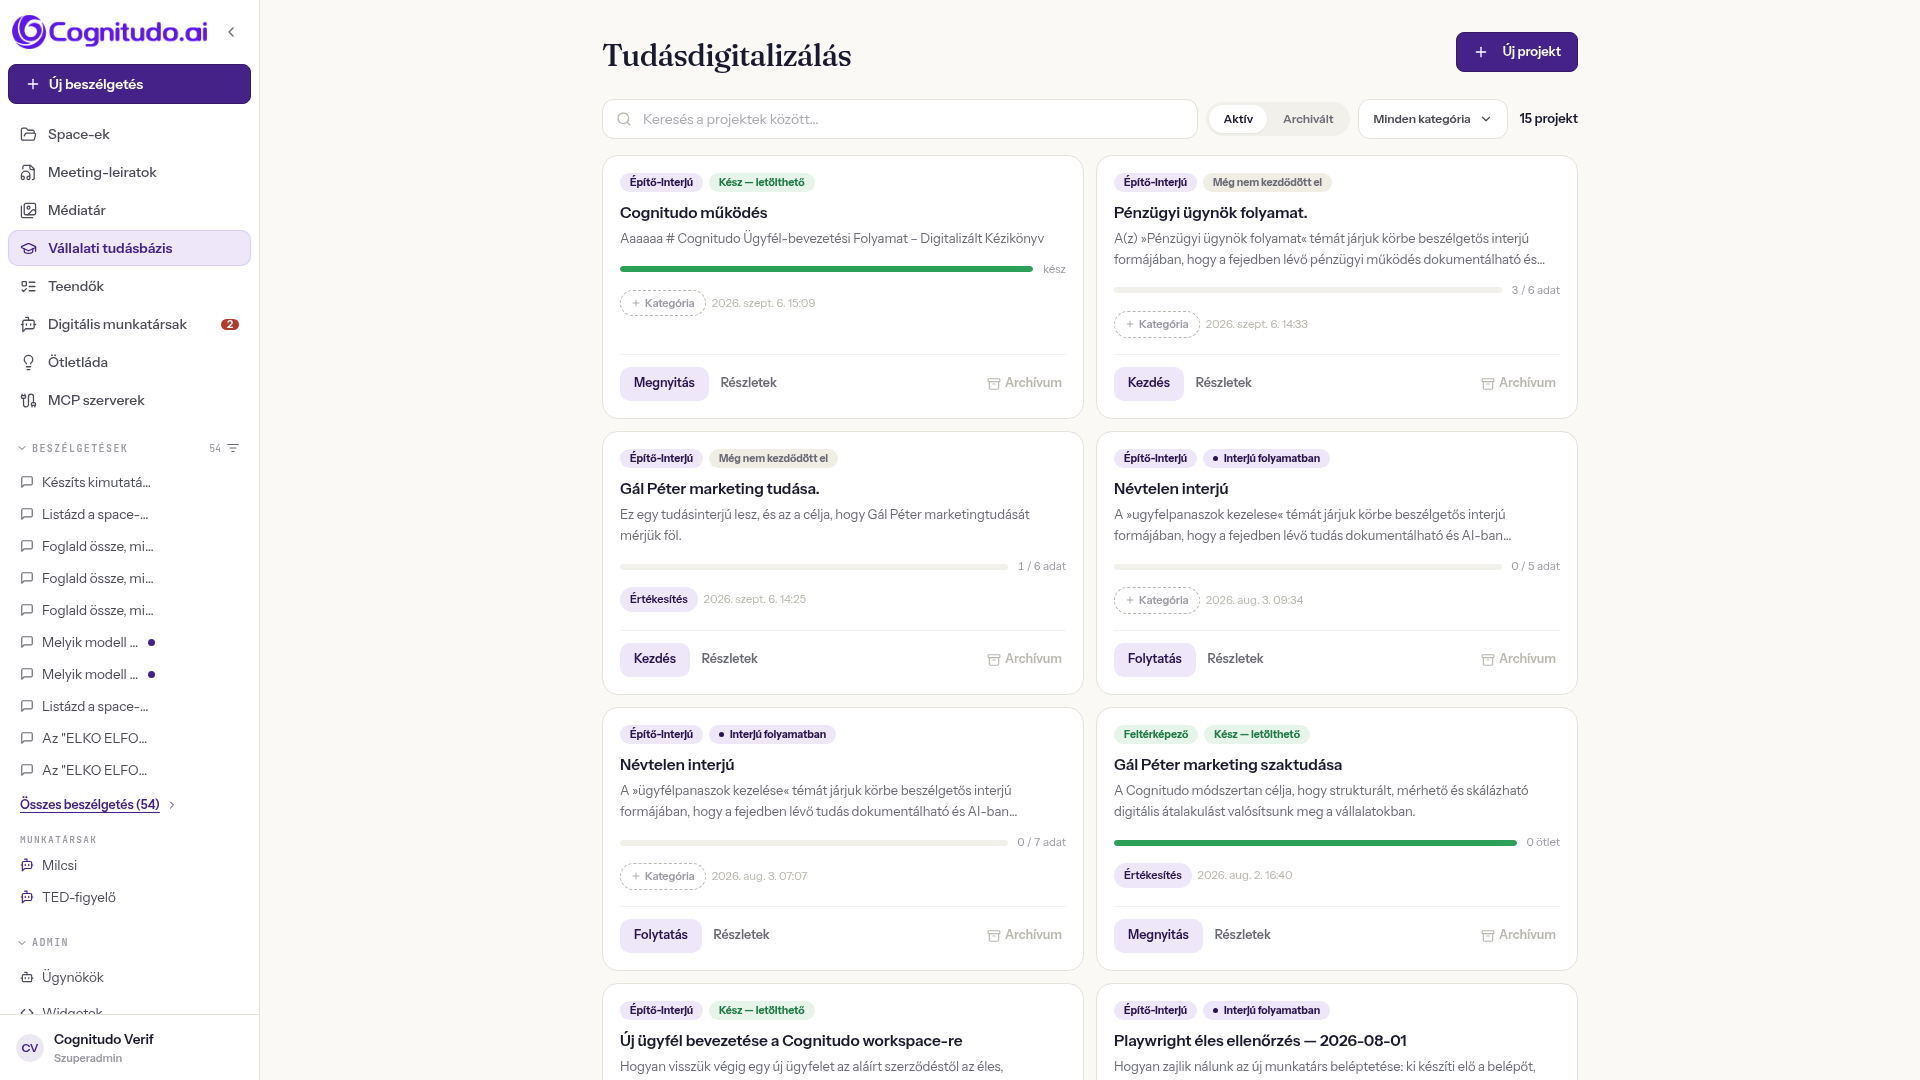Click Megnyitás on Cognitudo működés card

pyautogui.click(x=664, y=383)
